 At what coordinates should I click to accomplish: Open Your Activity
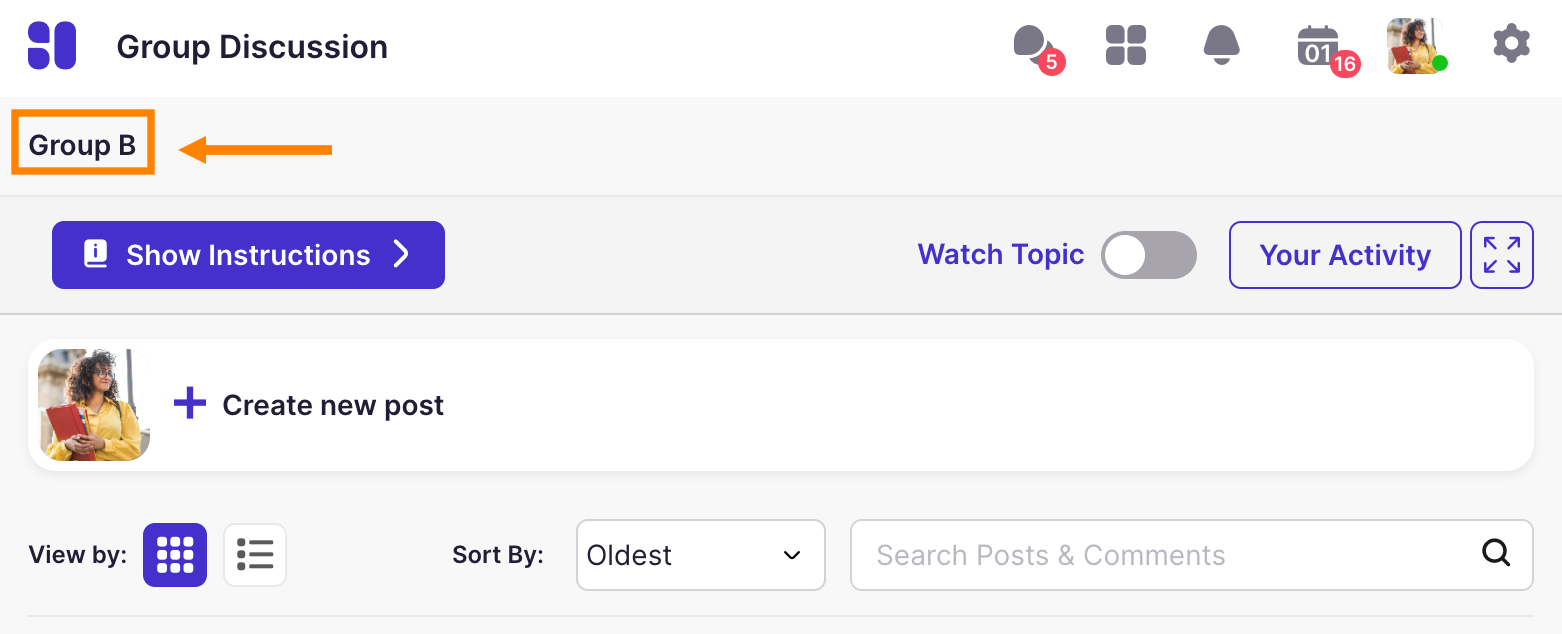coord(1344,255)
